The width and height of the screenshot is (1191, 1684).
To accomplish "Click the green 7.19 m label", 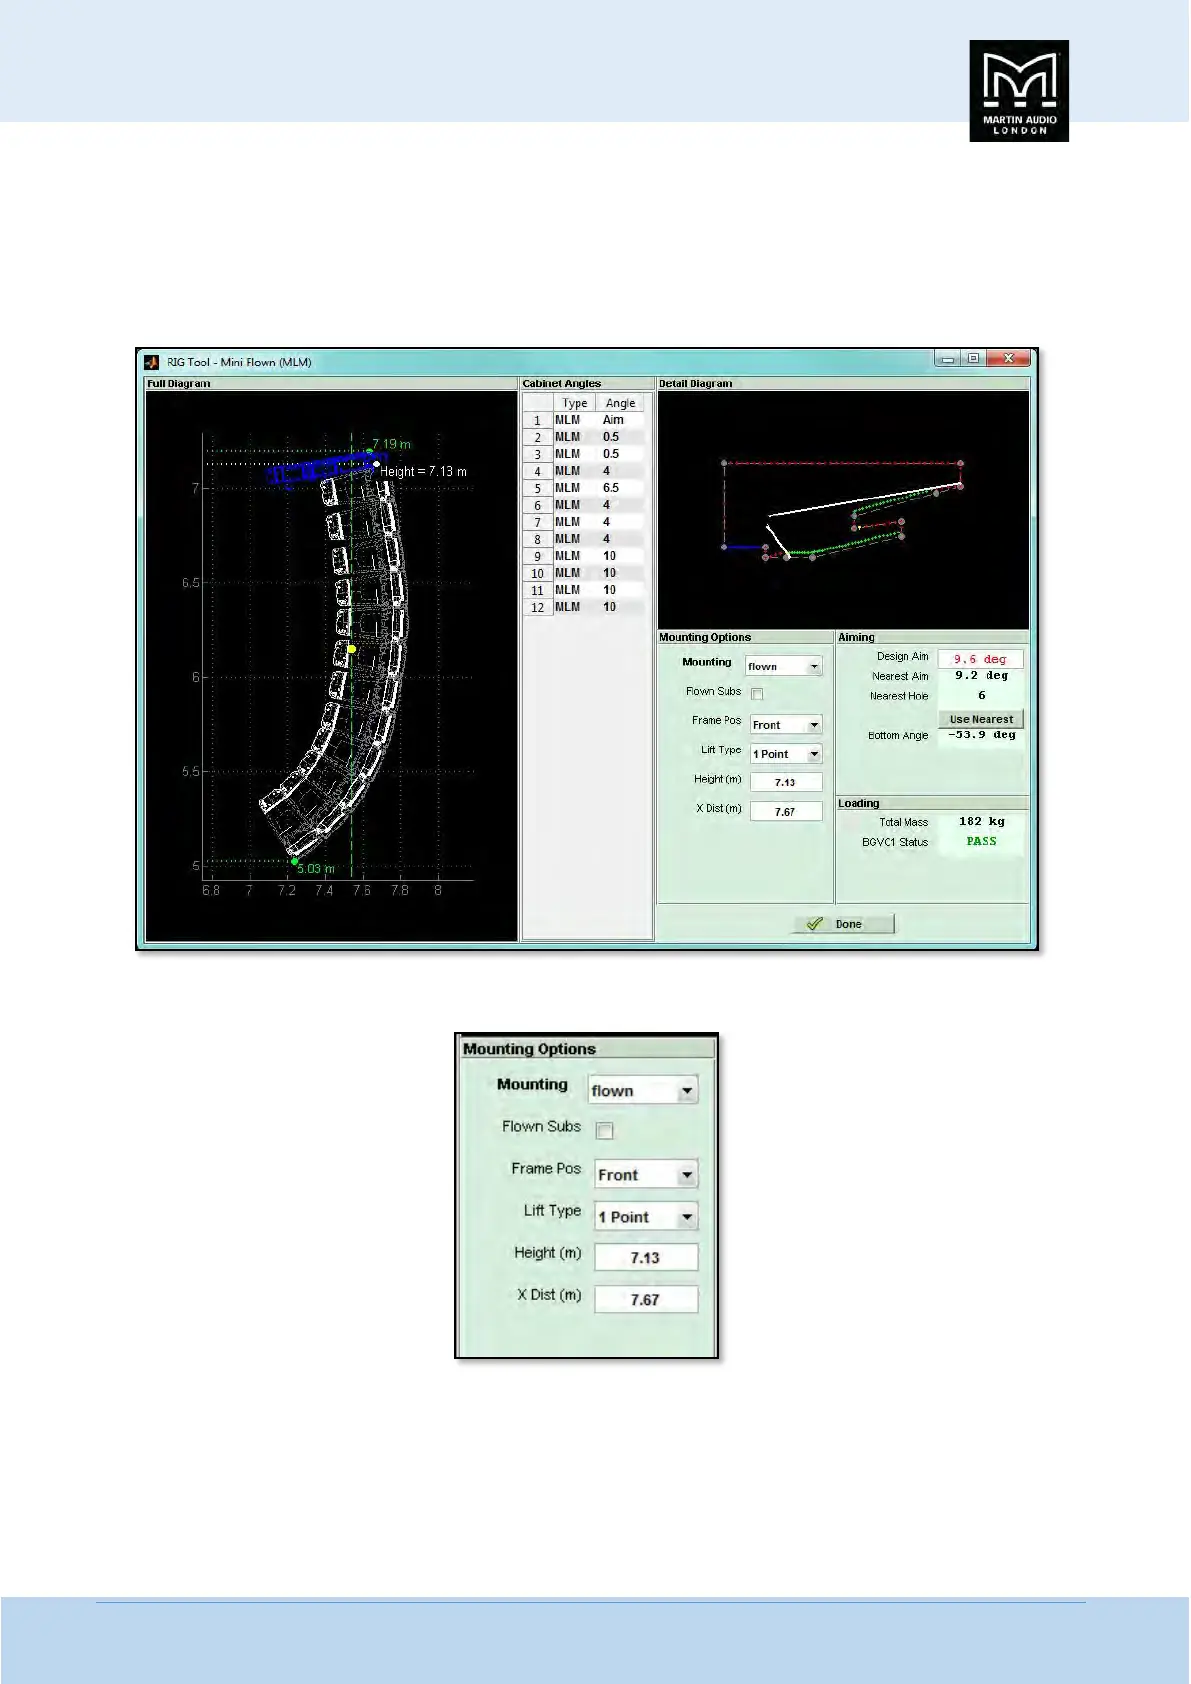I will click(391, 444).
